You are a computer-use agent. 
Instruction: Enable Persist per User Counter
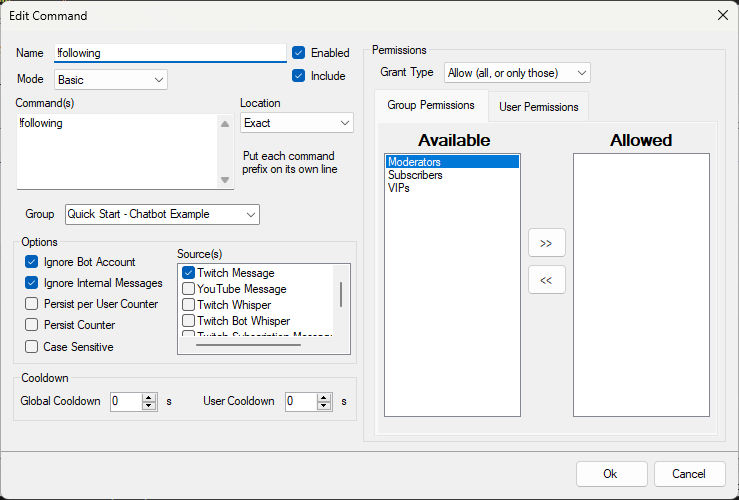(33, 304)
